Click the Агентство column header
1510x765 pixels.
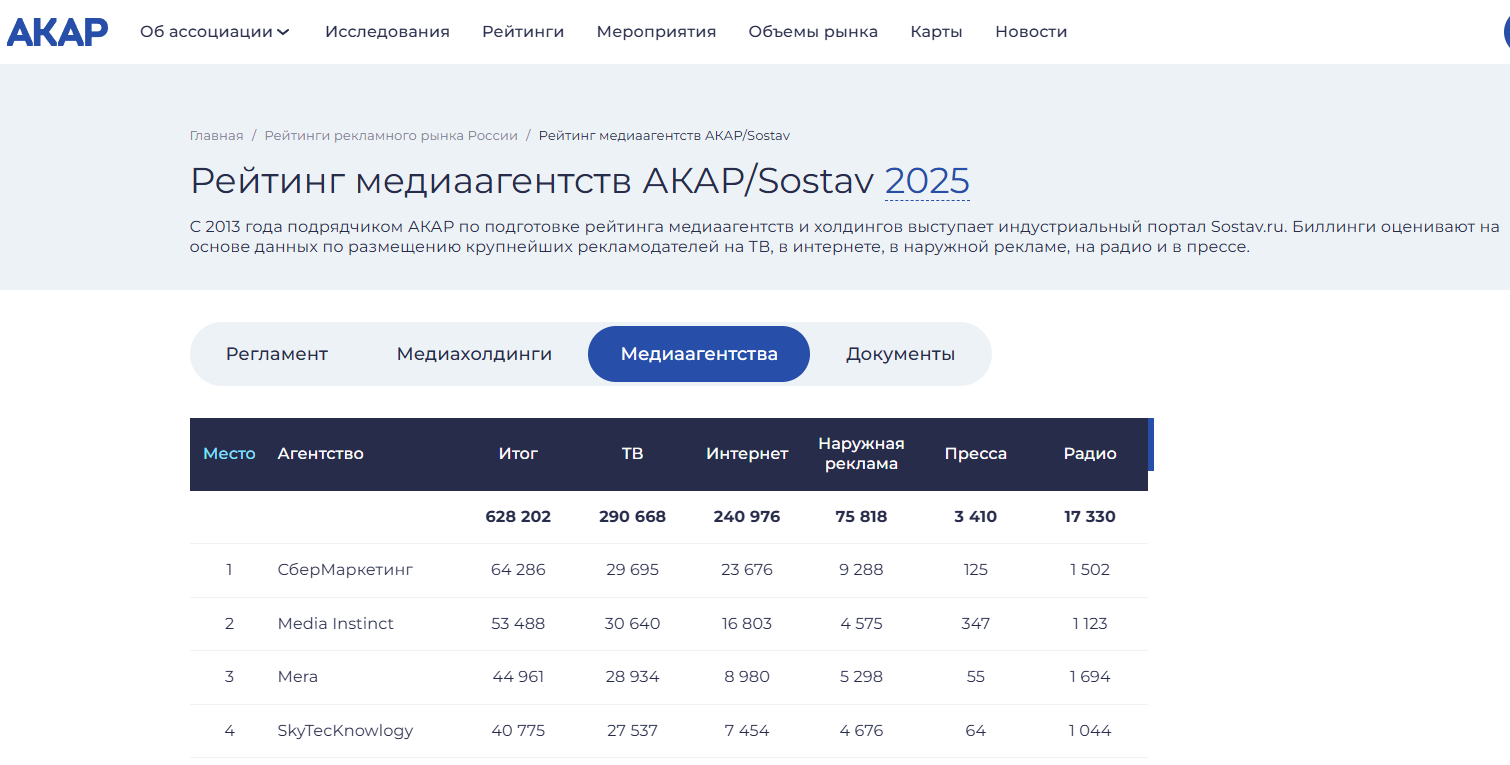(320, 454)
